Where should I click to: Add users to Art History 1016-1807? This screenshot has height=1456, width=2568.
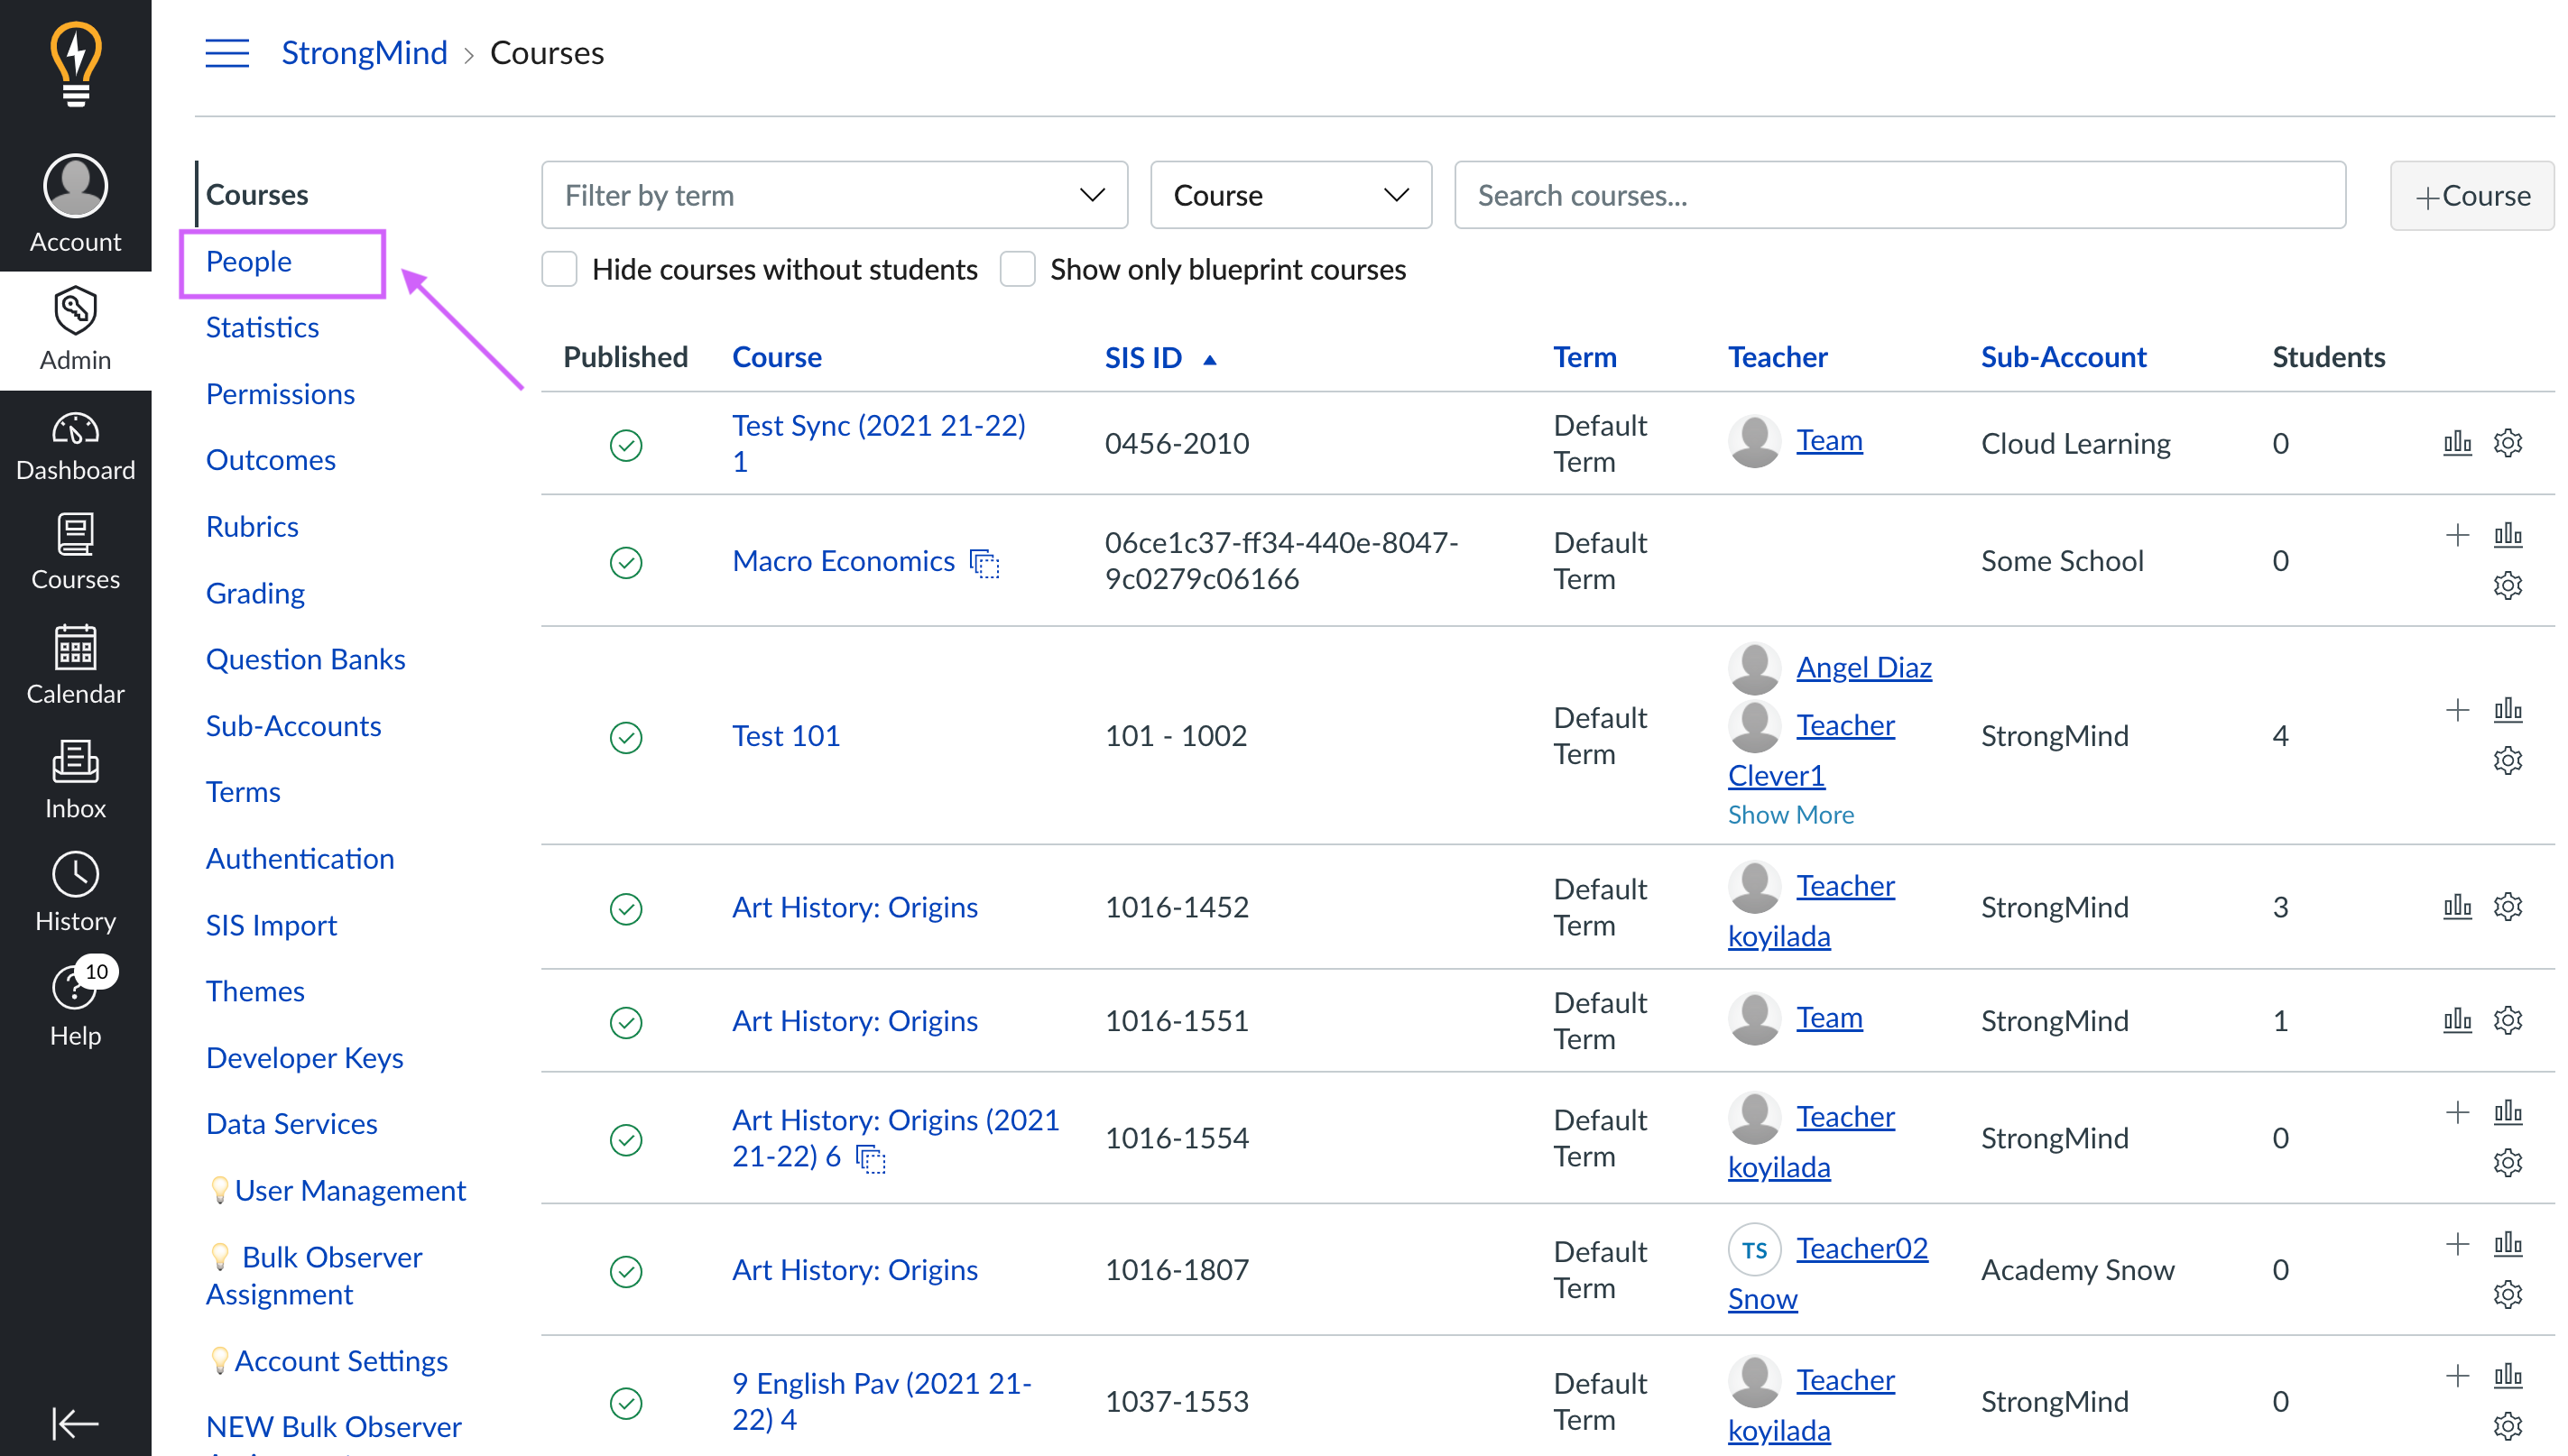tap(2457, 1244)
